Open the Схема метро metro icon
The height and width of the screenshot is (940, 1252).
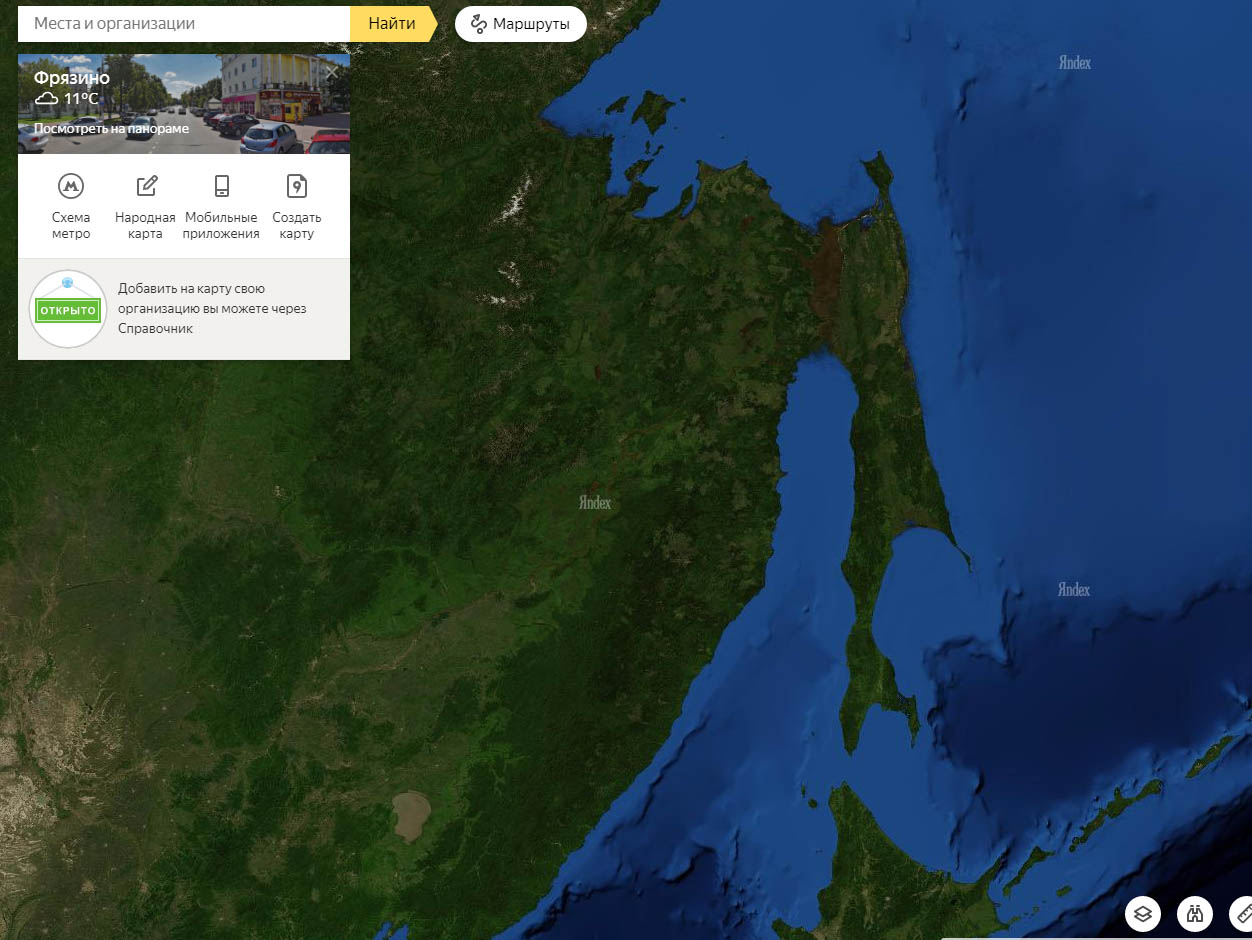[71, 186]
